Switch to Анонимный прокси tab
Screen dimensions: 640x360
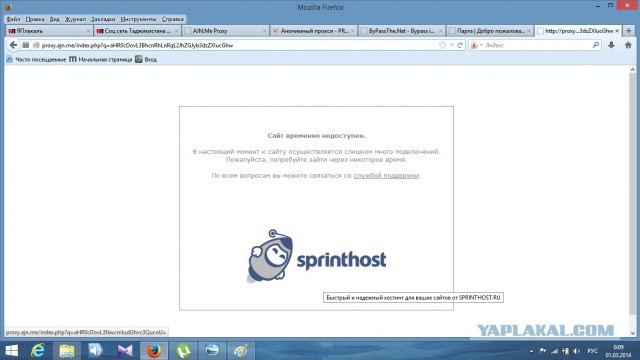pos(313,31)
